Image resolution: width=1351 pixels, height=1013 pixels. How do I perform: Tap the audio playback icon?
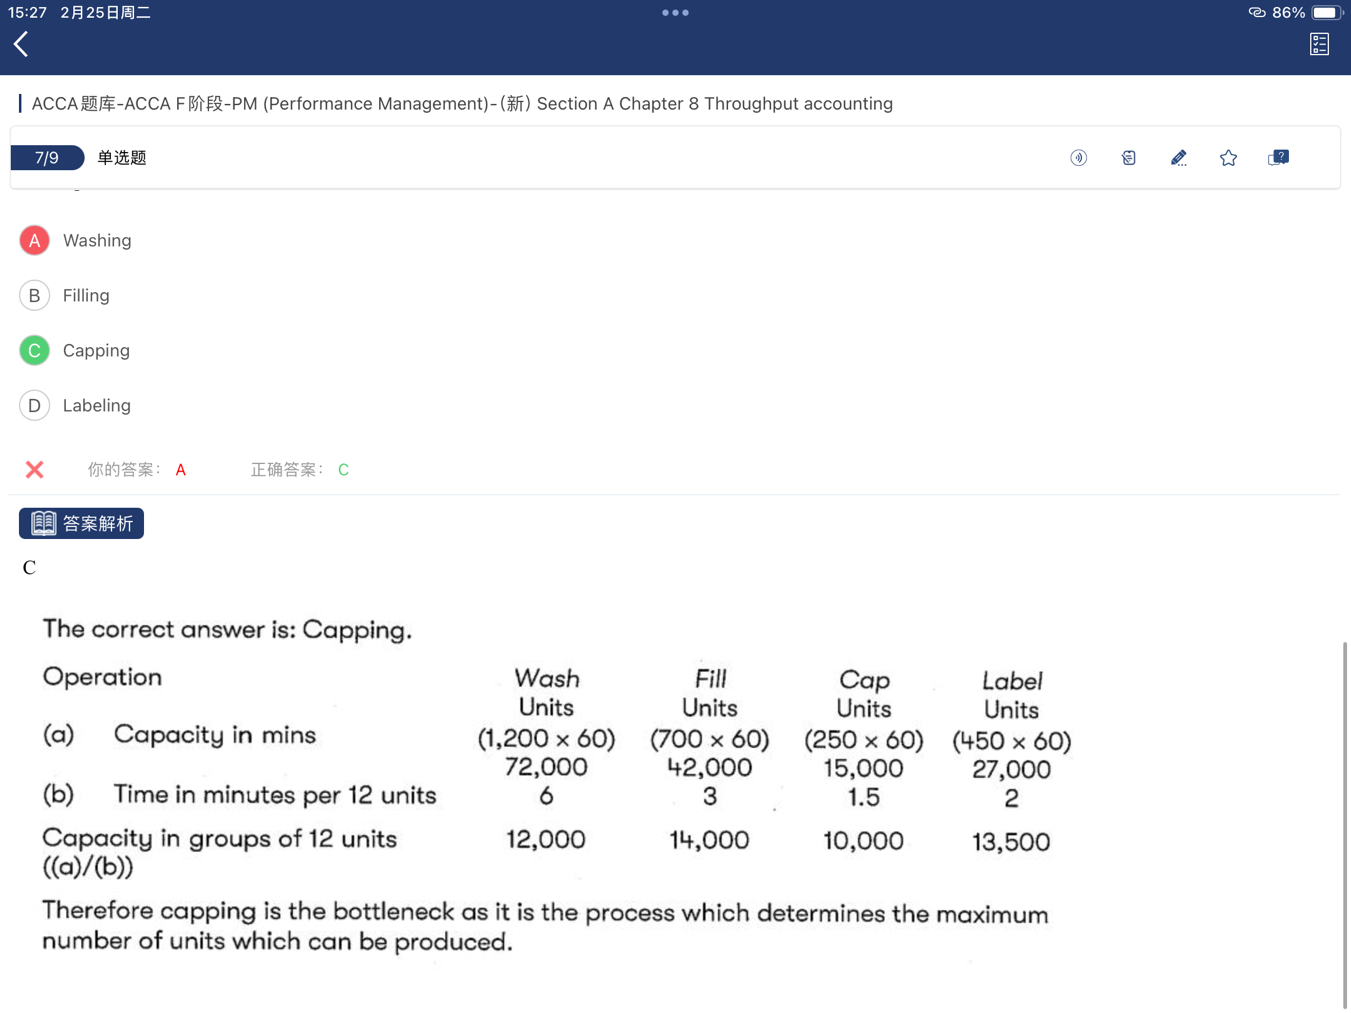click(1078, 158)
